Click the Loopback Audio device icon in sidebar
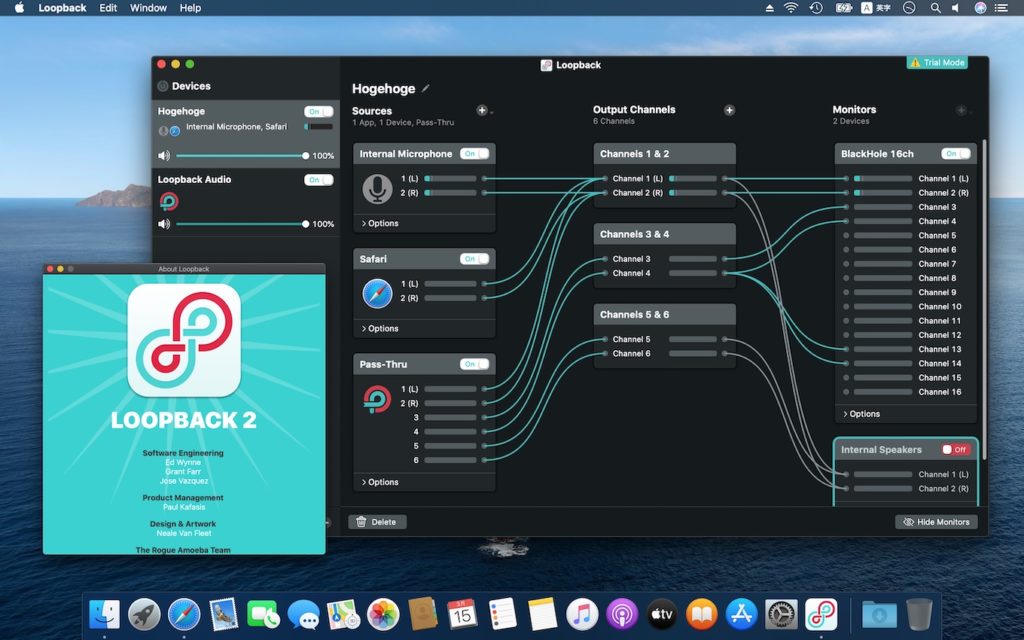Image resolution: width=1024 pixels, height=640 pixels. (169, 201)
